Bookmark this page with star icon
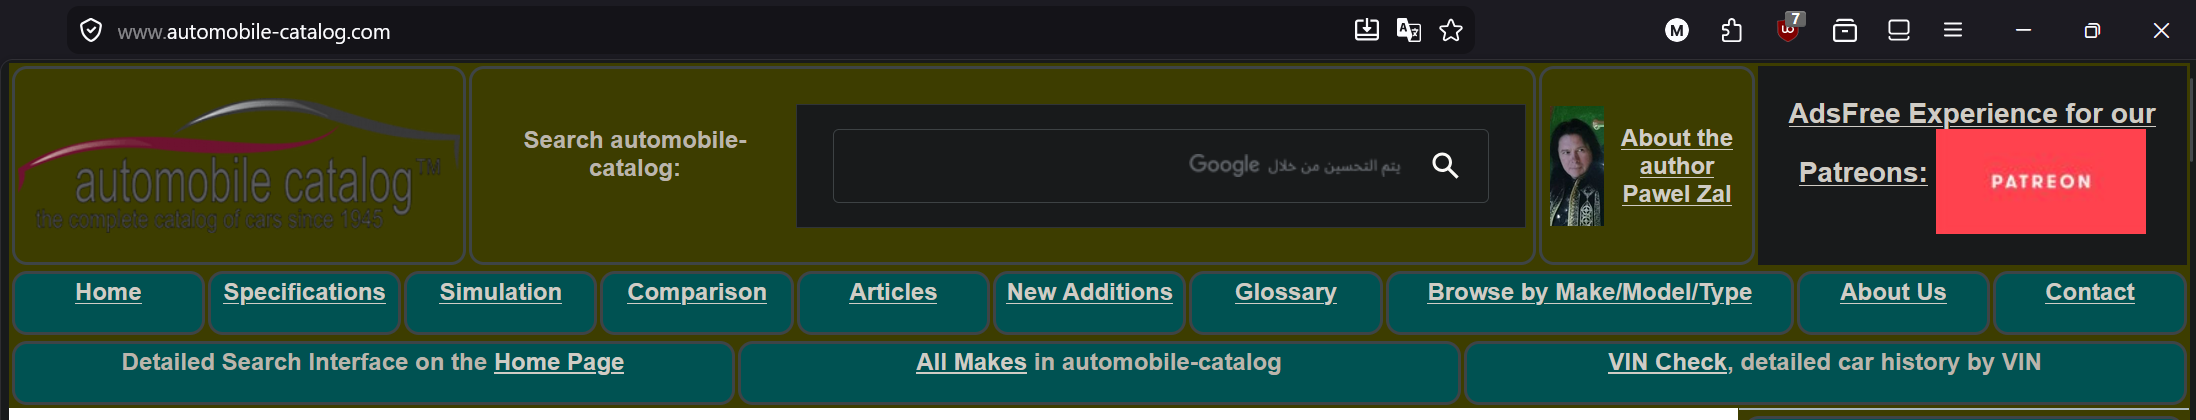Image resolution: width=2196 pixels, height=420 pixels. [1451, 30]
